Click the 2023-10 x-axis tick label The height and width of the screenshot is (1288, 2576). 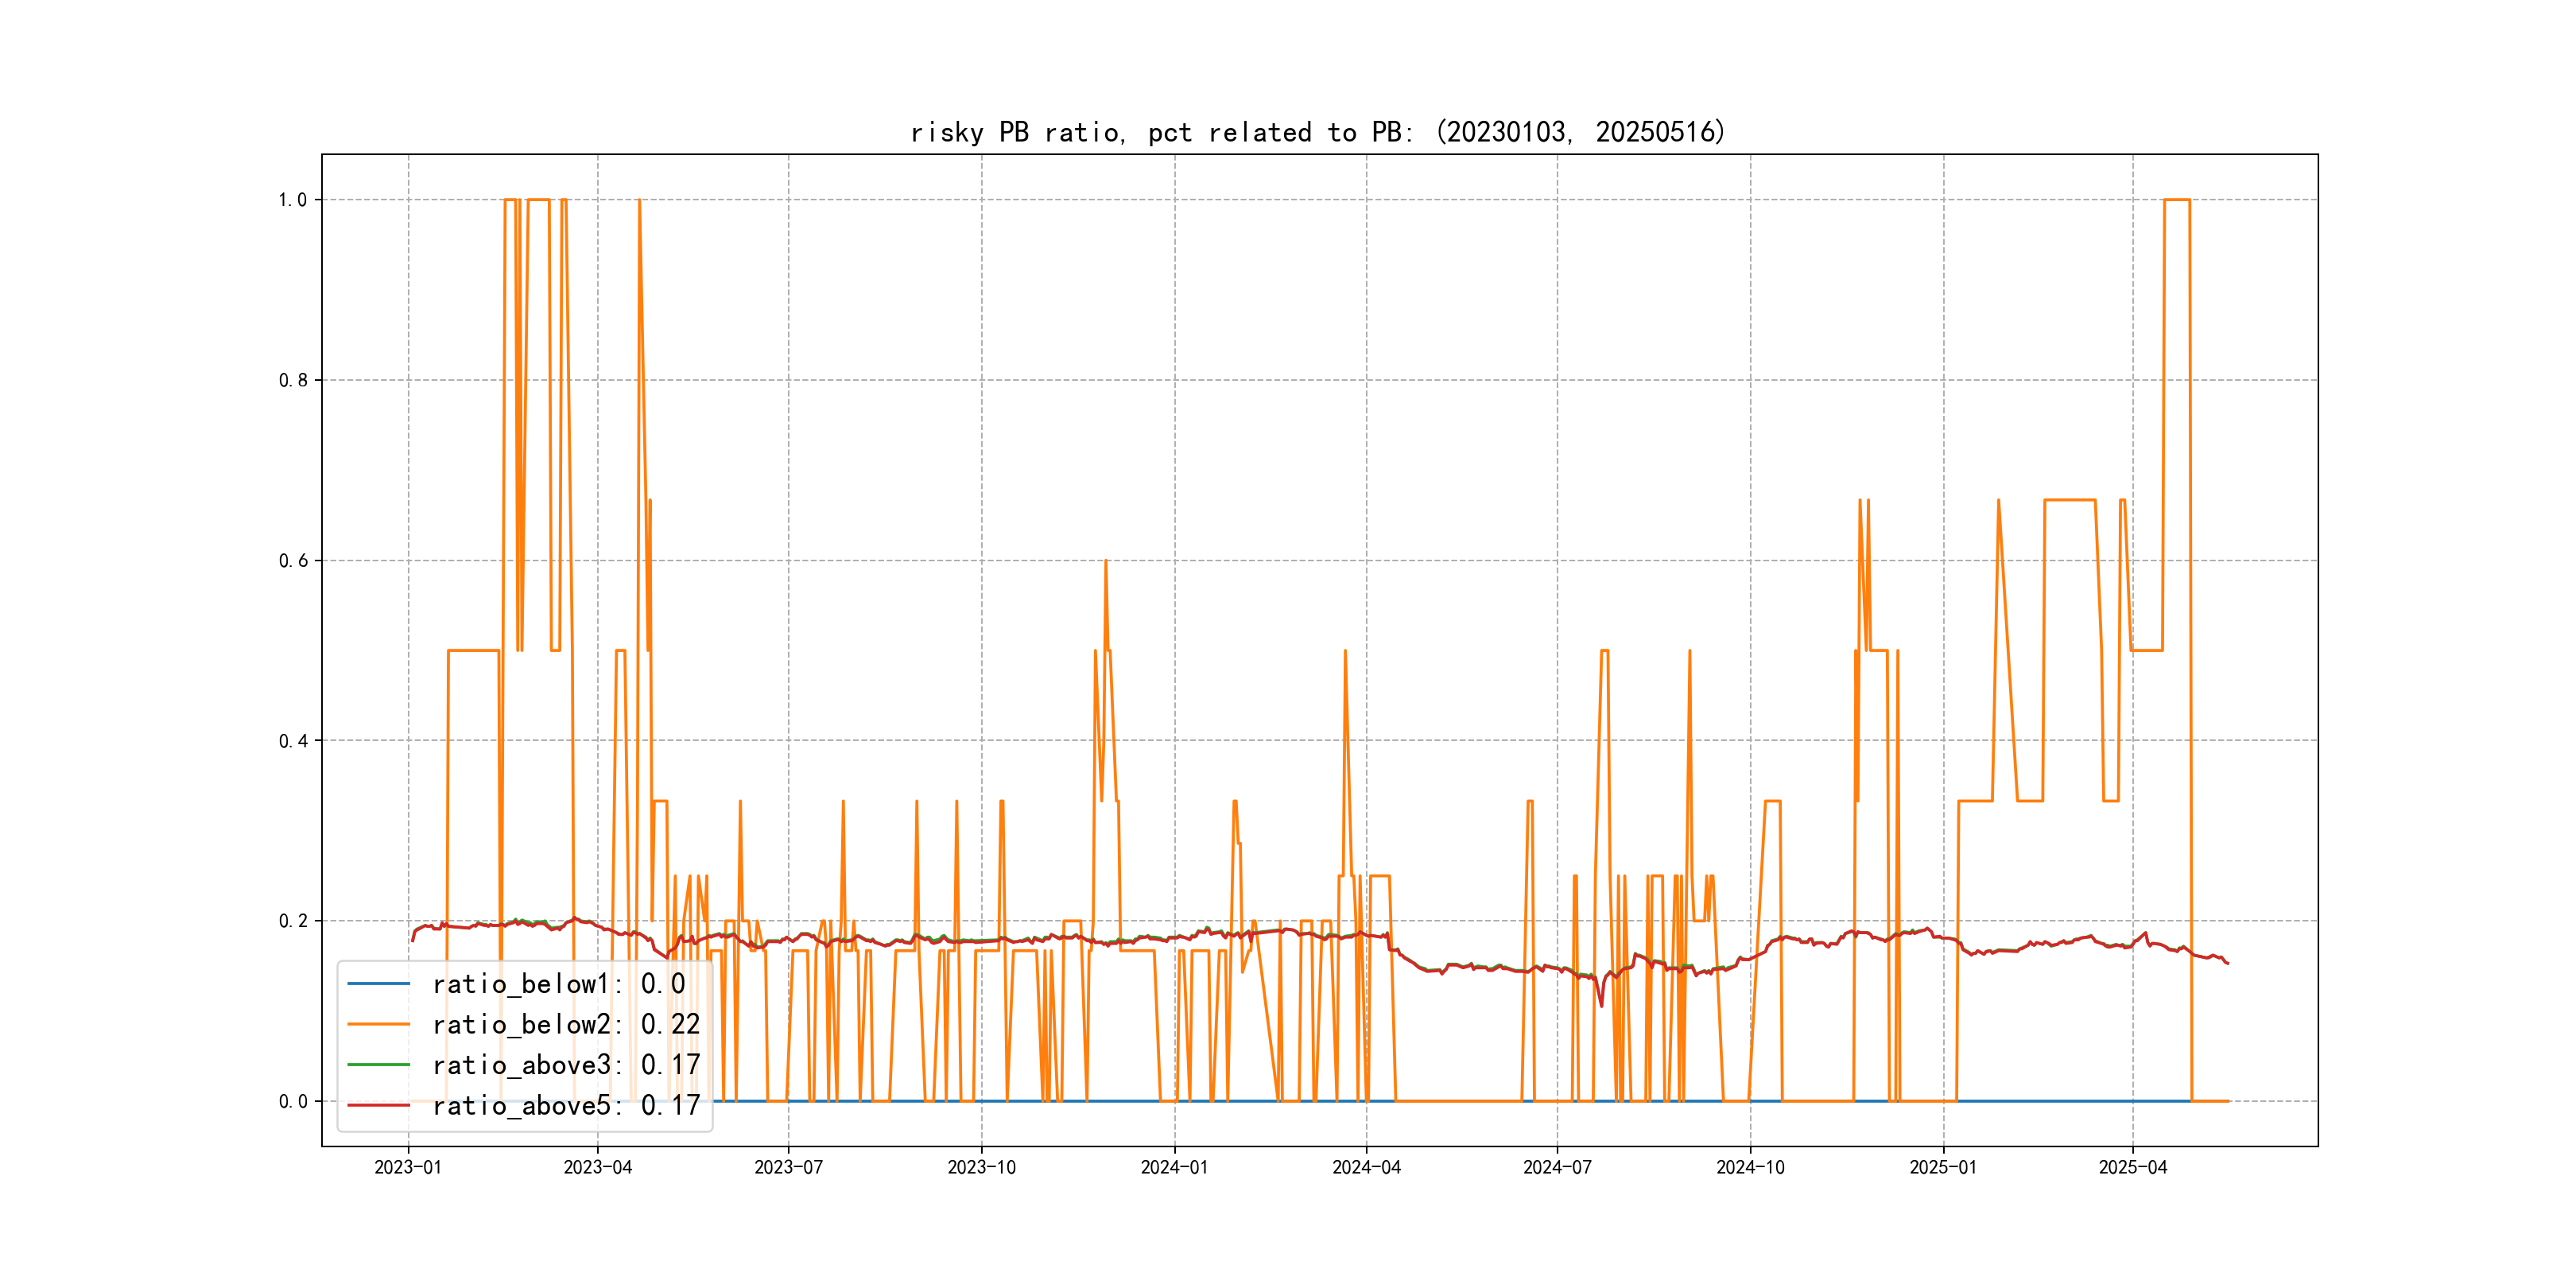point(981,1167)
